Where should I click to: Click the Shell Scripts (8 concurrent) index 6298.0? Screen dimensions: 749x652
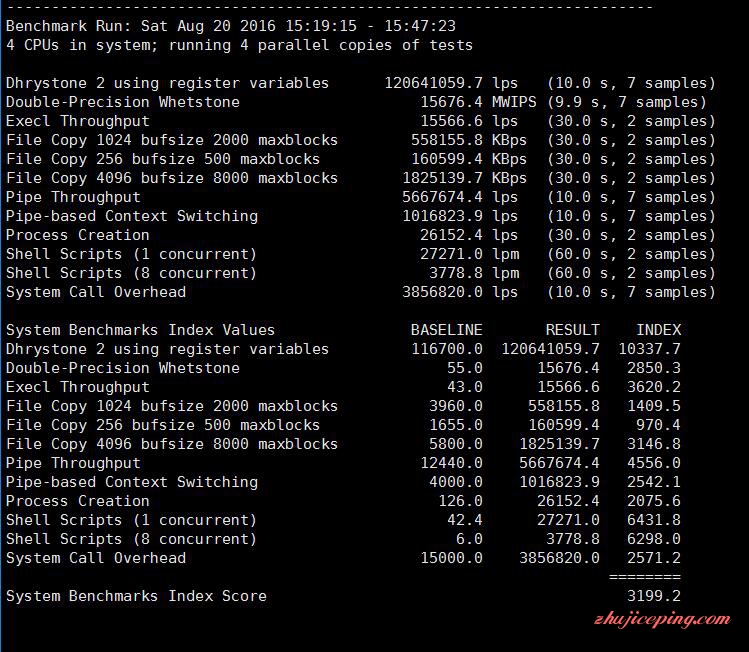pyautogui.click(x=653, y=539)
